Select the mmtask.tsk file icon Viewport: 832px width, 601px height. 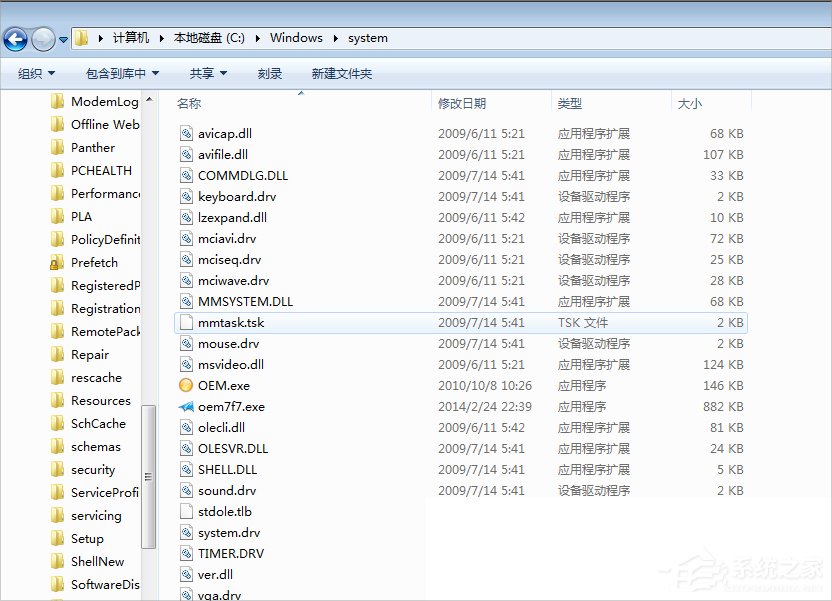(x=187, y=322)
